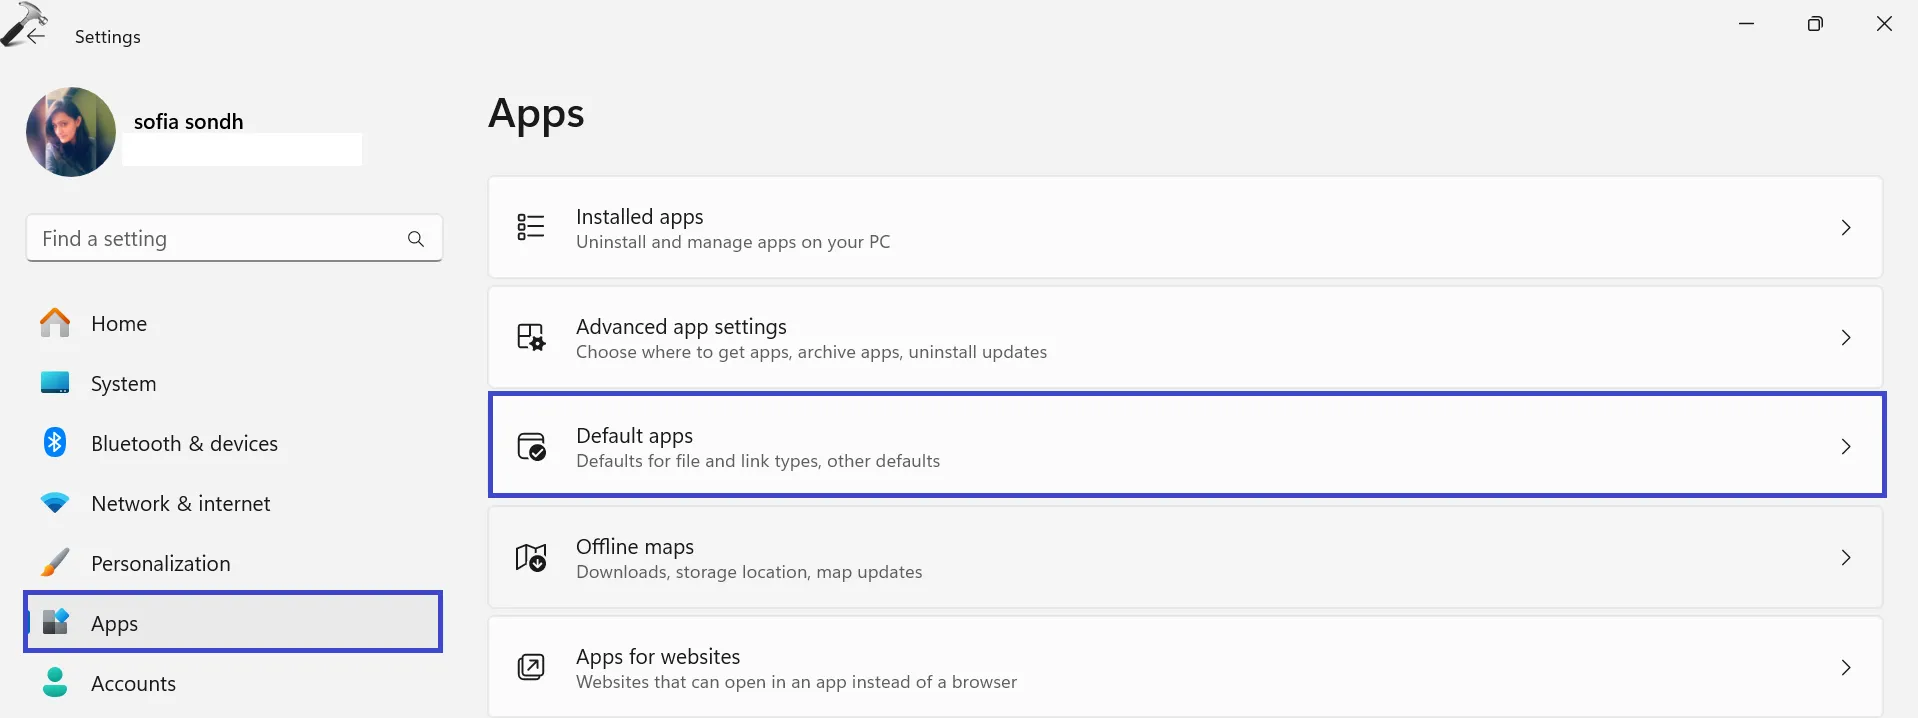Click the Bluetooth icon in sidebar
The width and height of the screenshot is (1918, 718).
(x=55, y=442)
